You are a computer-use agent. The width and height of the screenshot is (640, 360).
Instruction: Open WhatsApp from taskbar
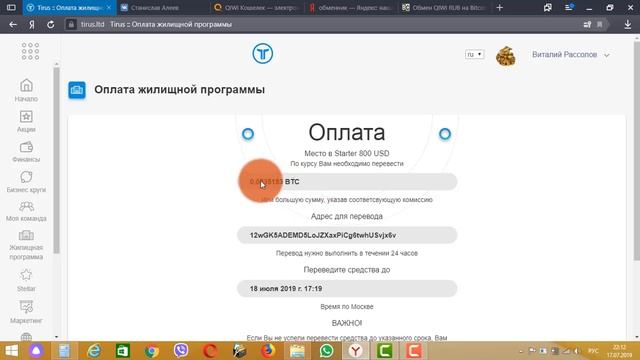(x=326, y=351)
